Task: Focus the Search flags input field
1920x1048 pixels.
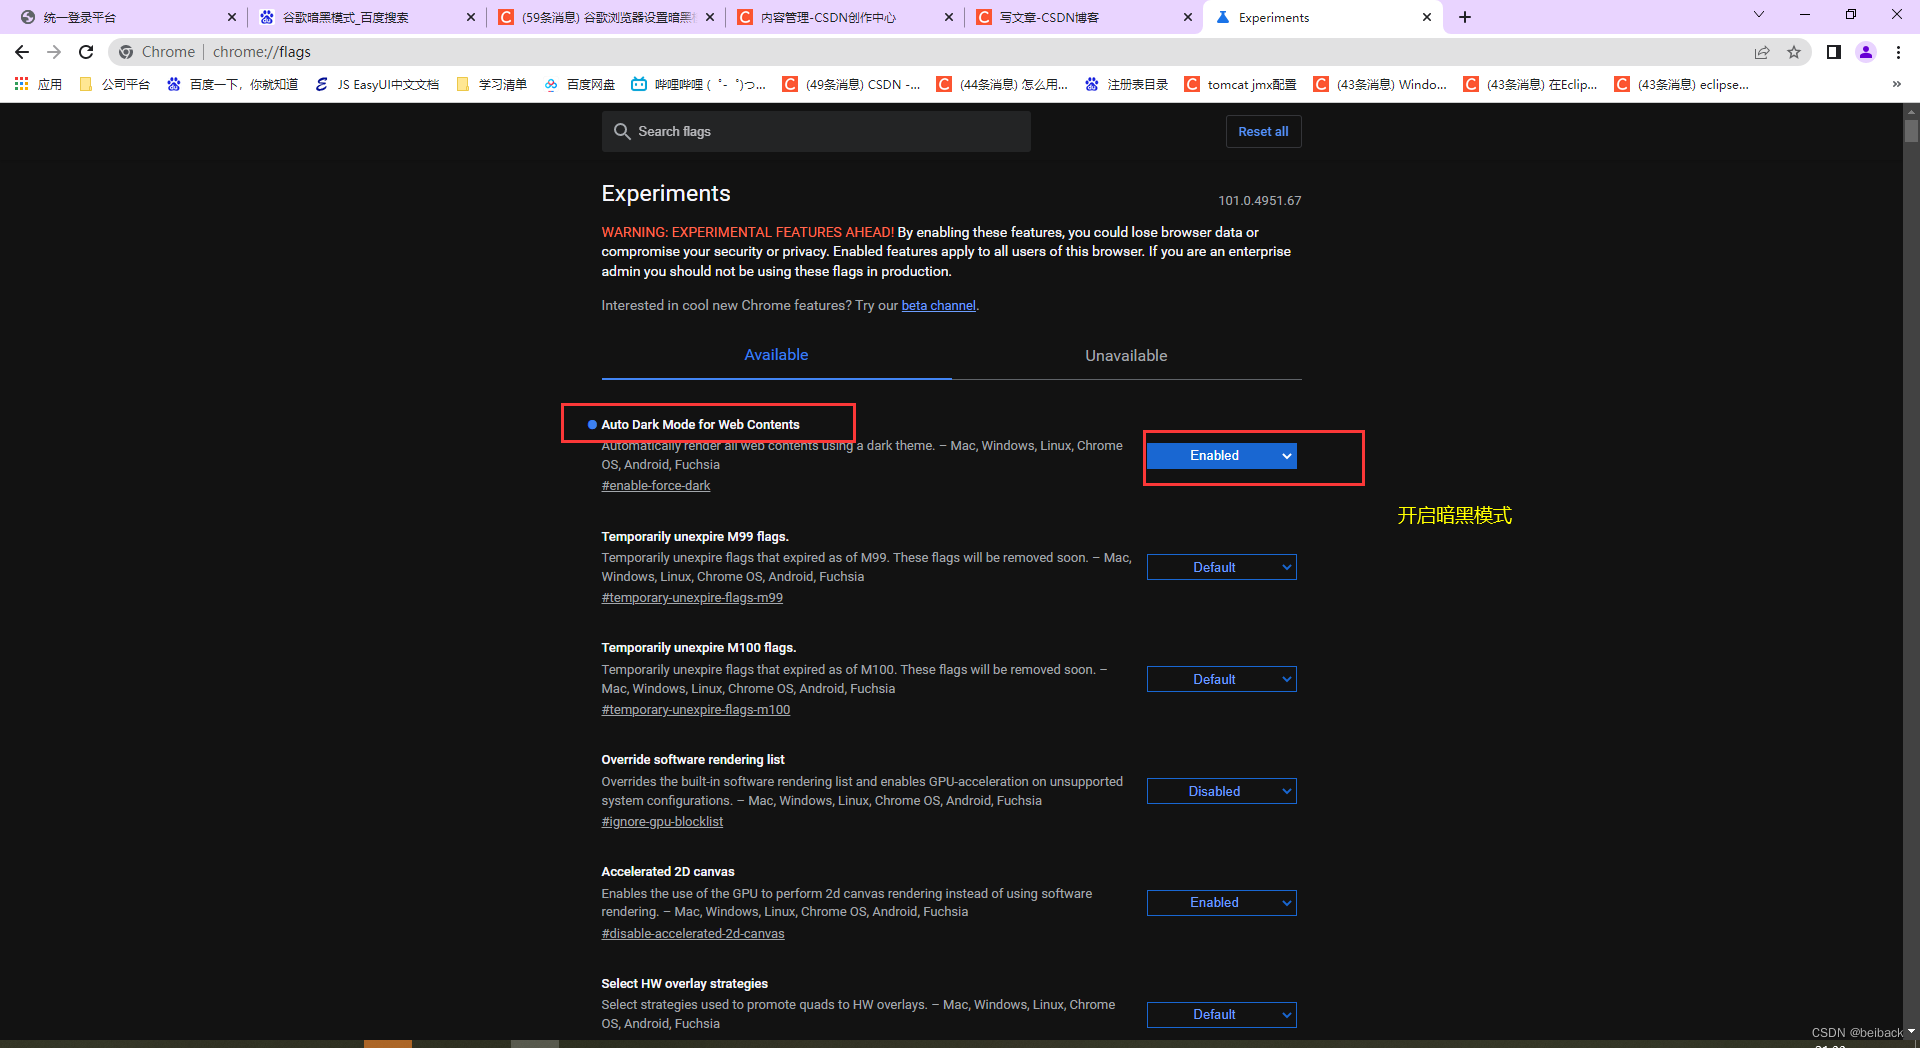Action: pos(816,132)
